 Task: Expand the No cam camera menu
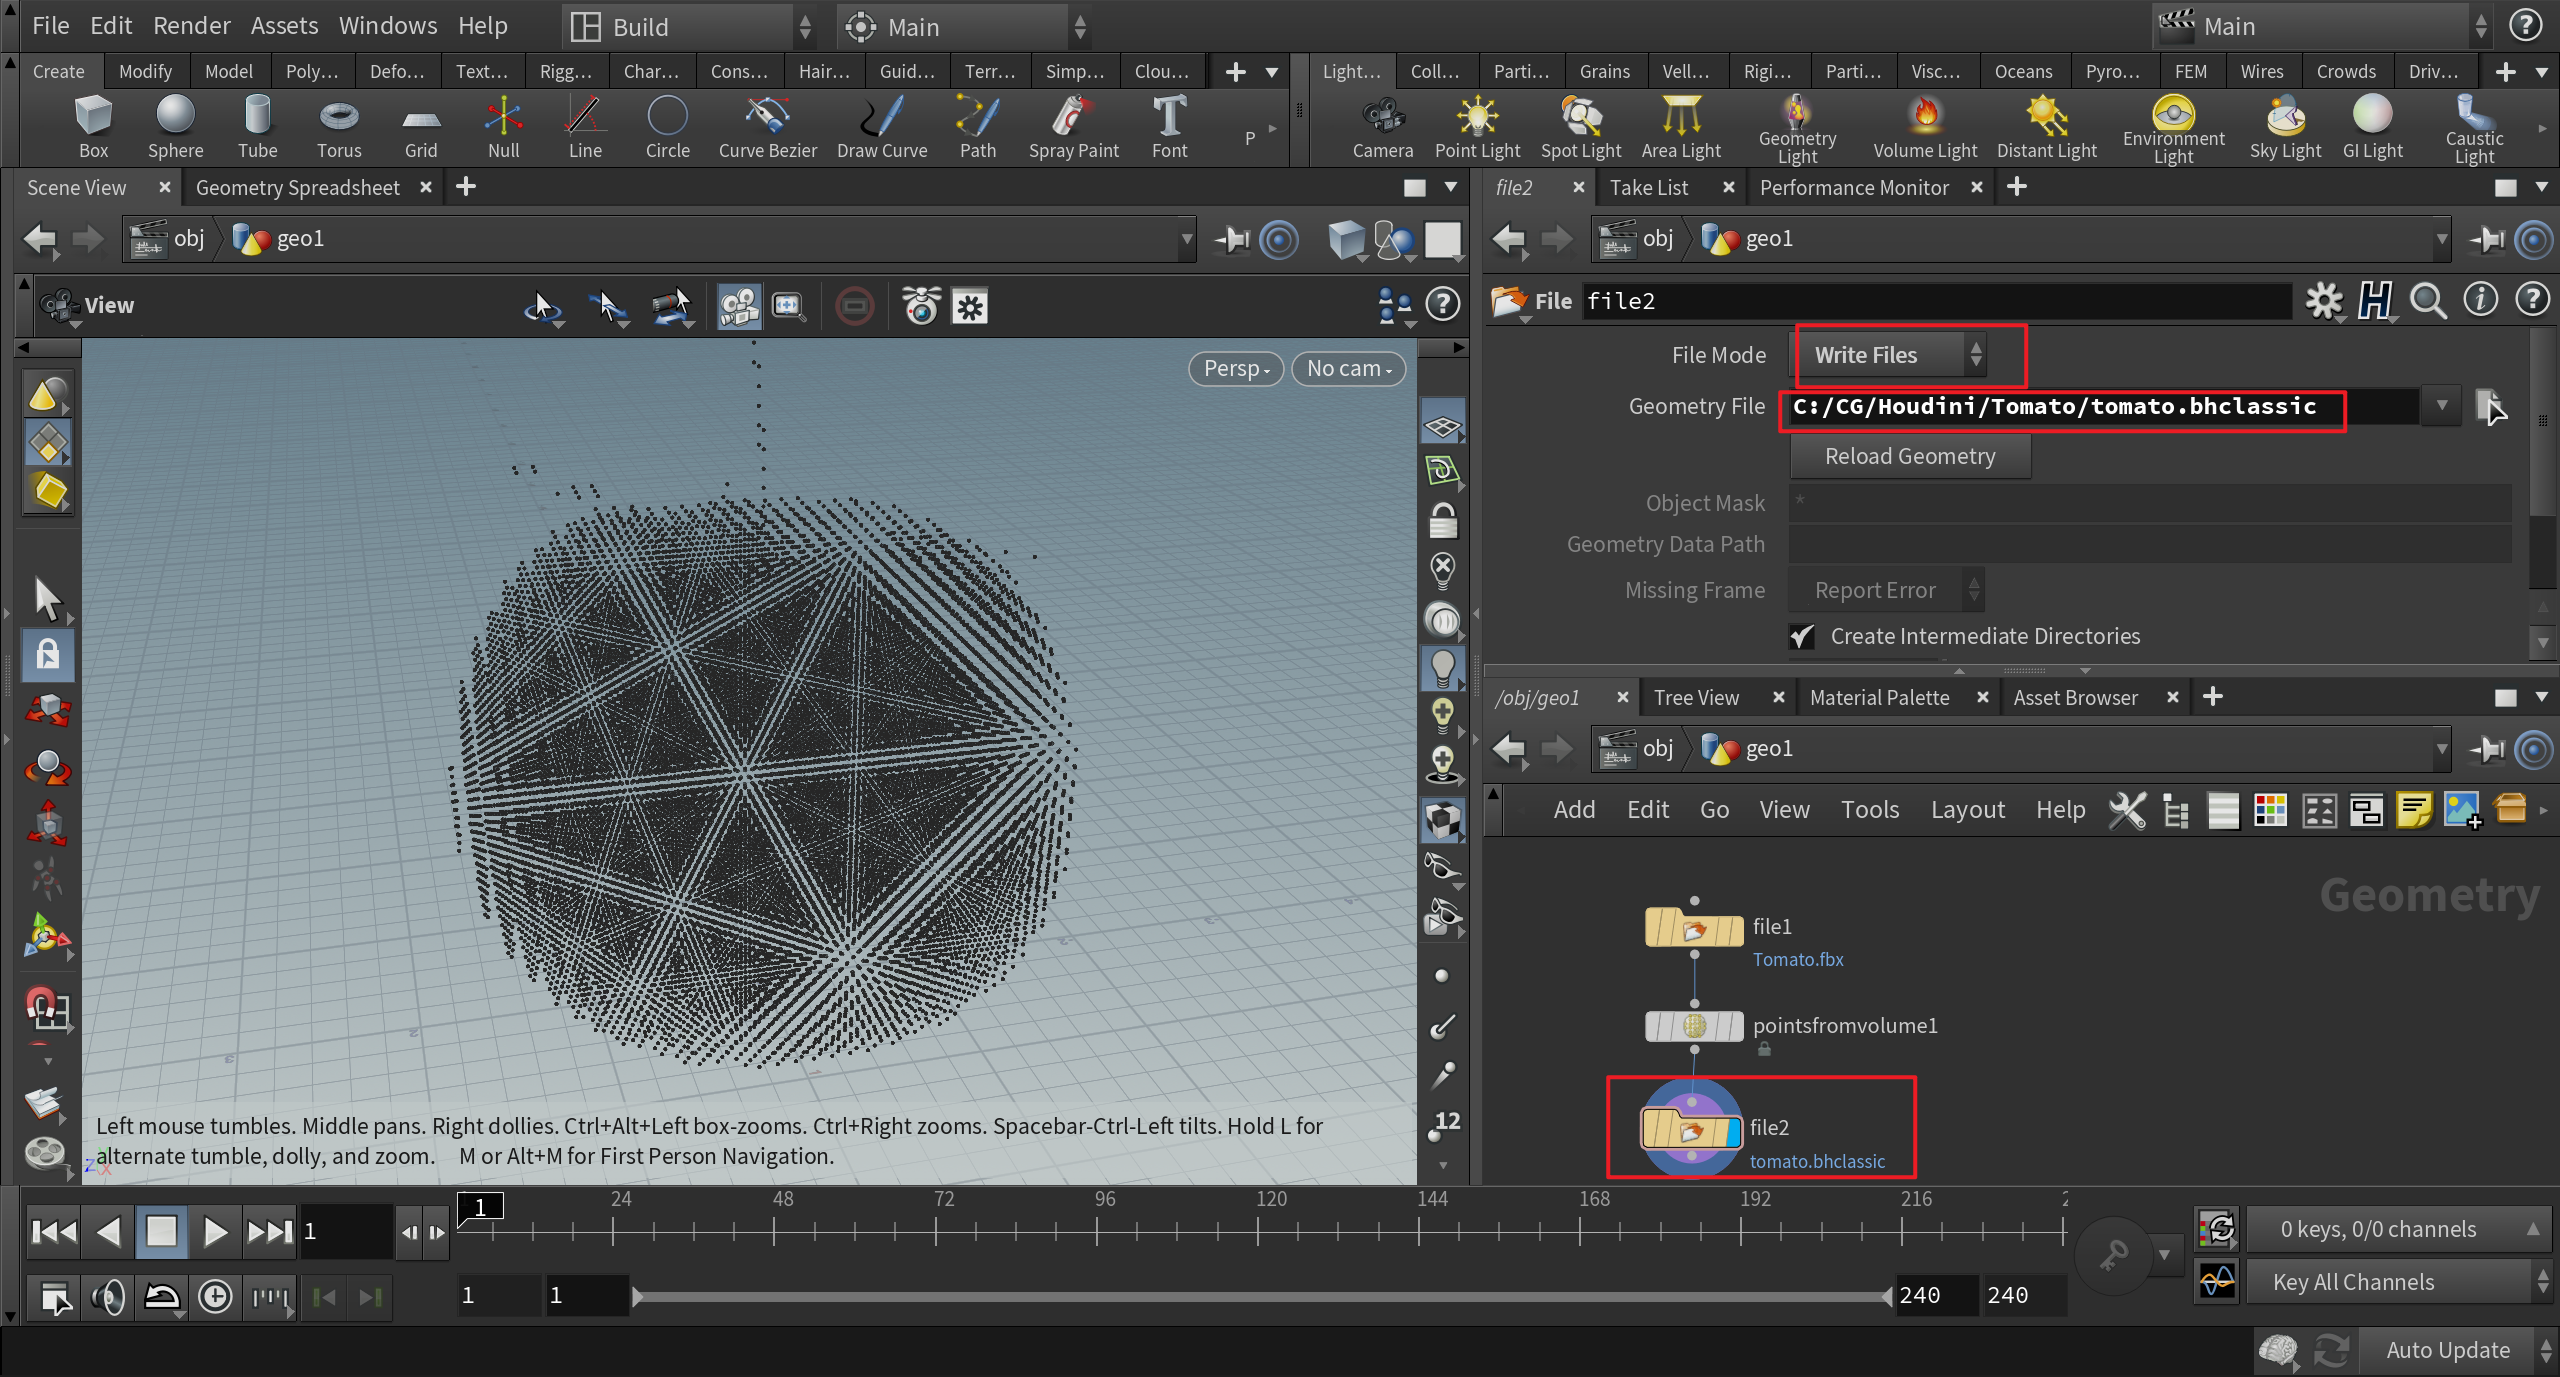pos(1348,369)
